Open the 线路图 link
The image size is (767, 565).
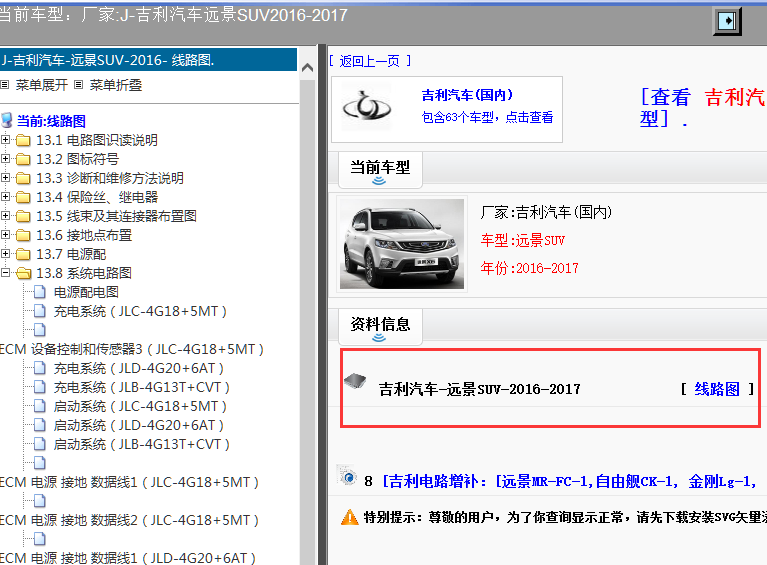(x=717, y=389)
